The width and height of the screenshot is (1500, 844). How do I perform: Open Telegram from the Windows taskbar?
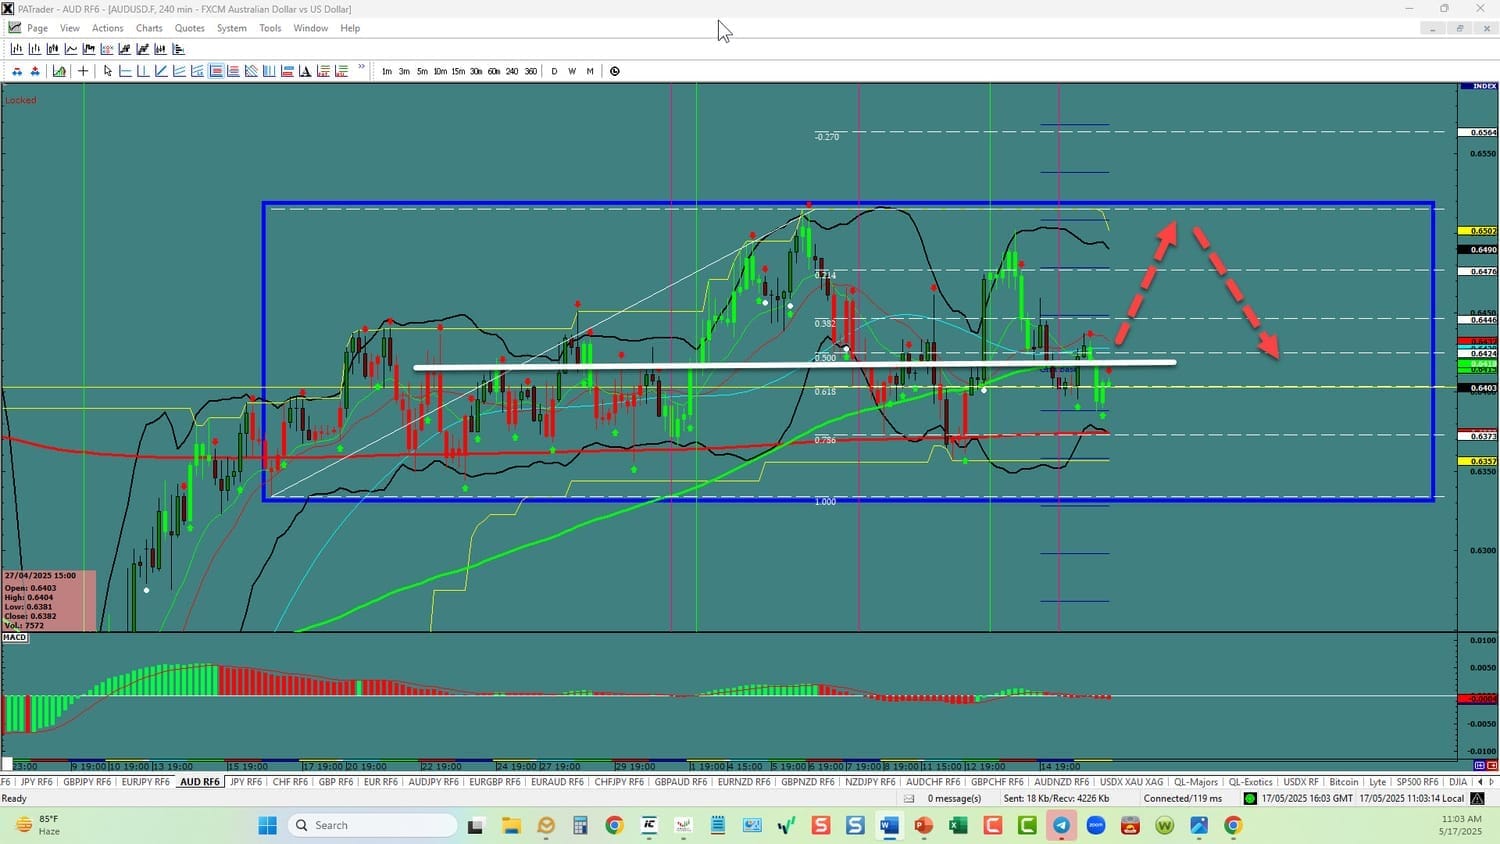1061,825
